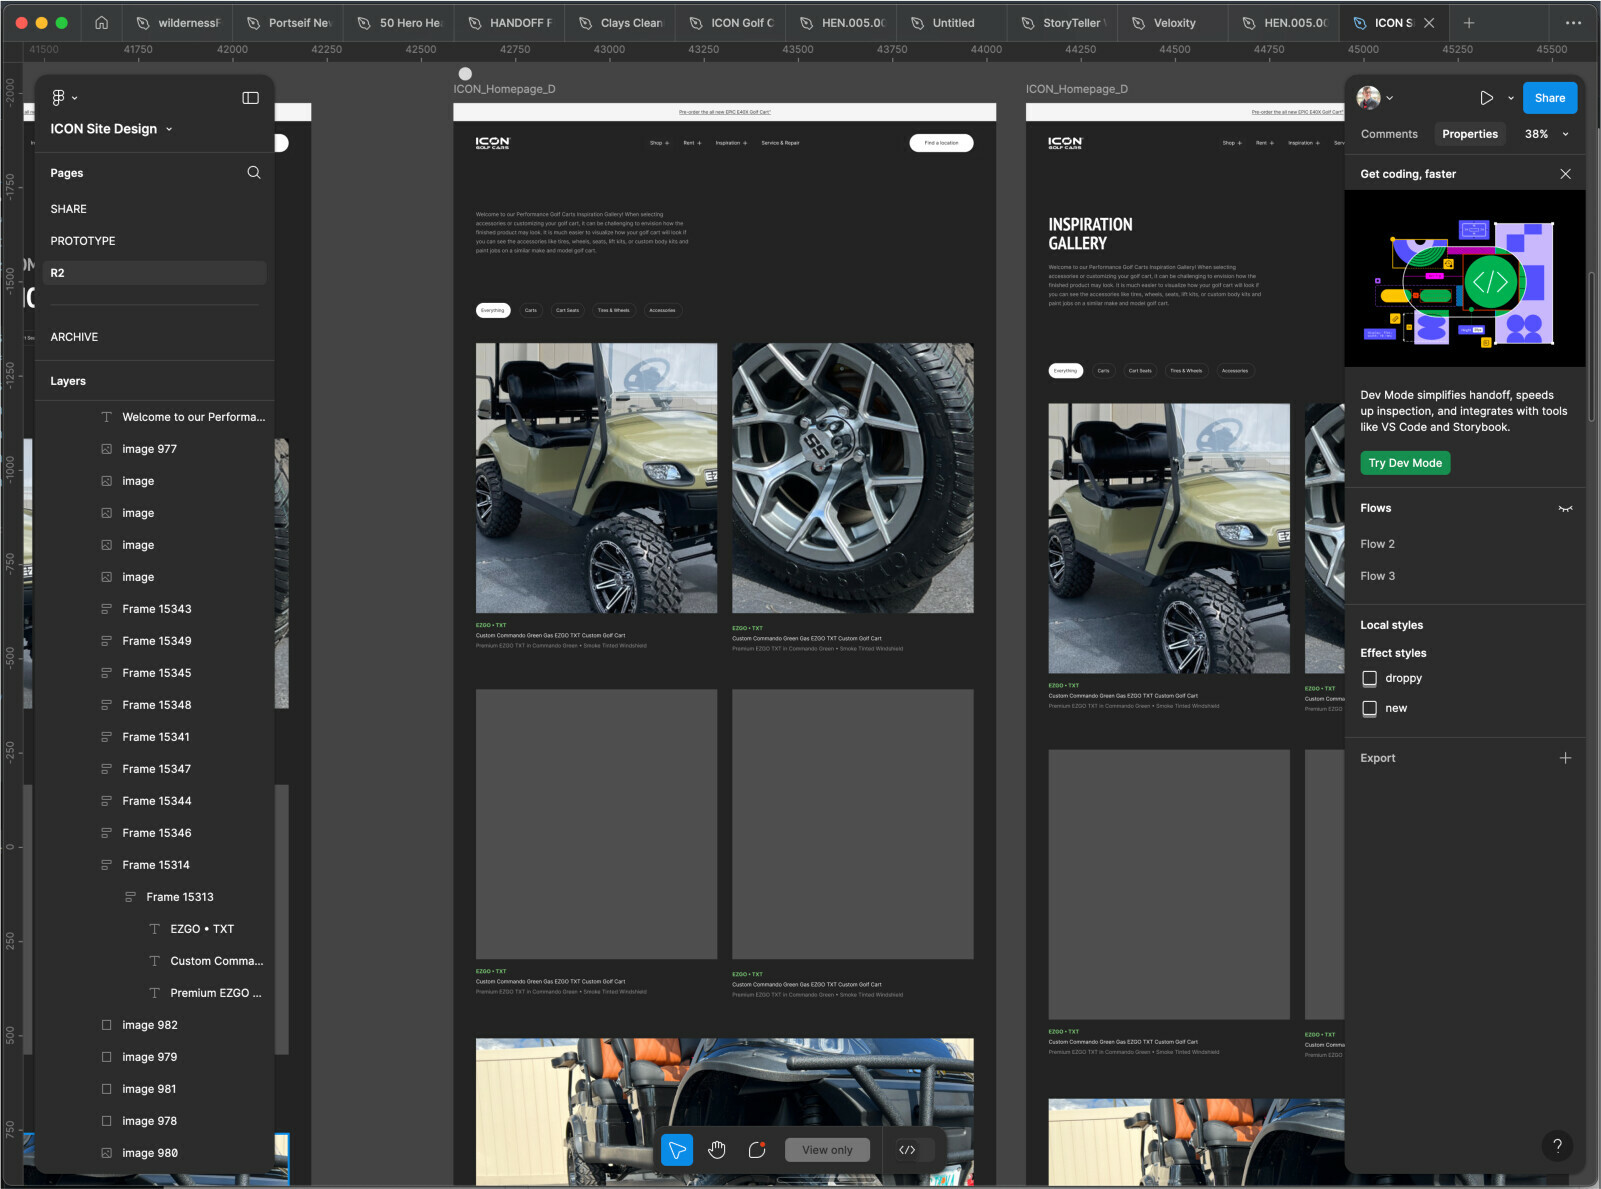Search pages with the magnifier icon

point(254,173)
